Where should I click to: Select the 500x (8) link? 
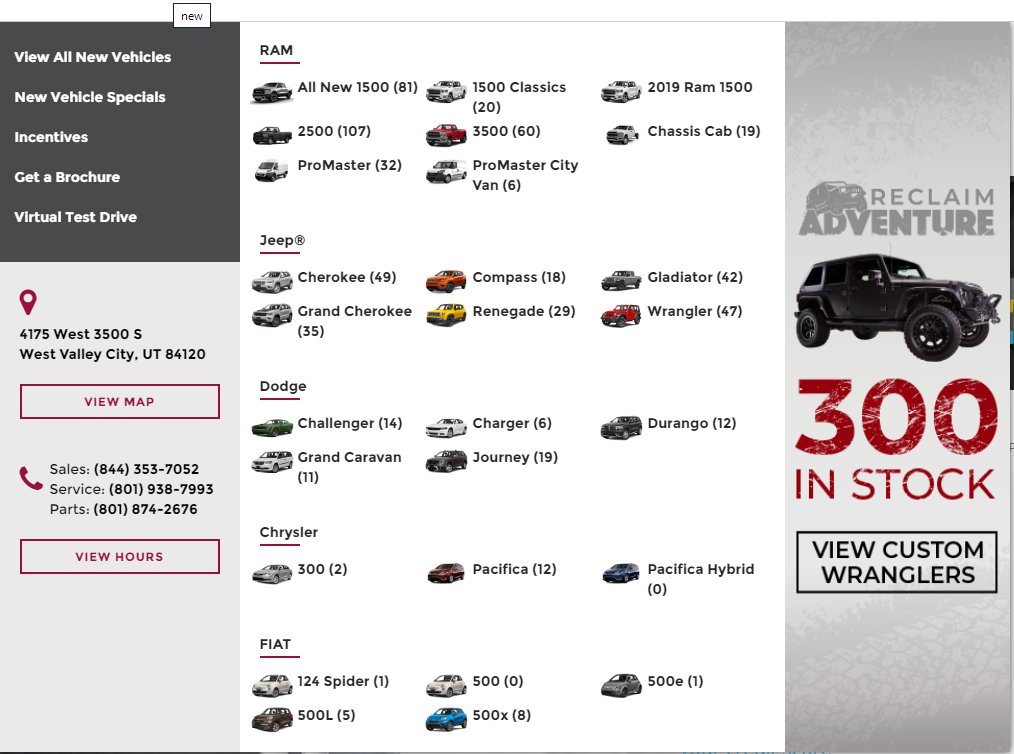tap(502, 715)
